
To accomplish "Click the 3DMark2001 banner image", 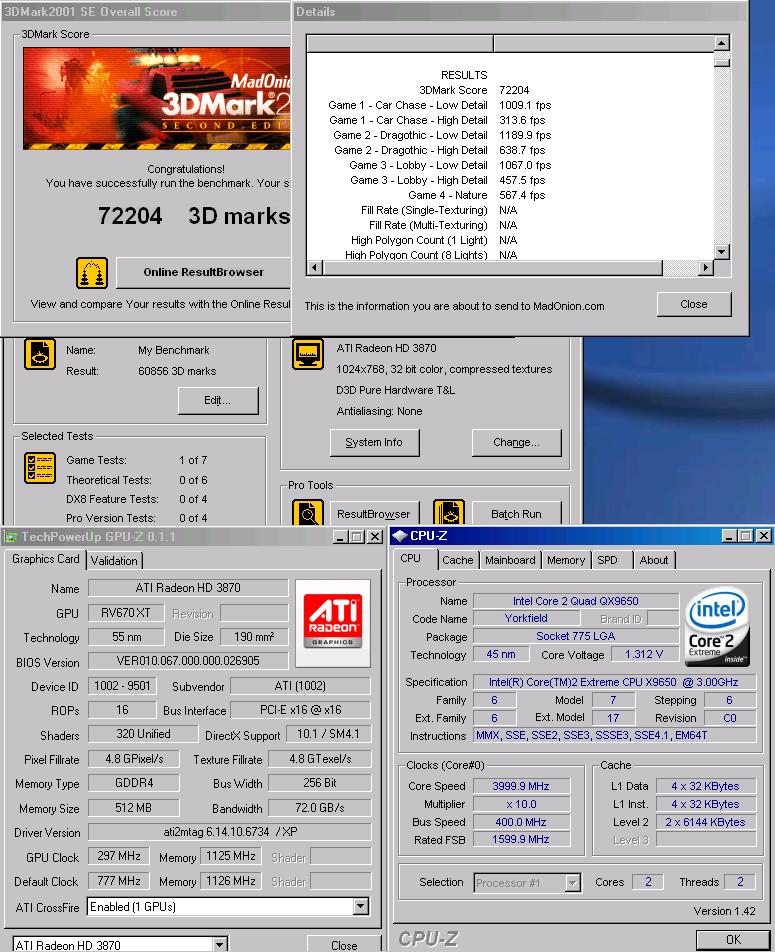I will tap(157, 98).
